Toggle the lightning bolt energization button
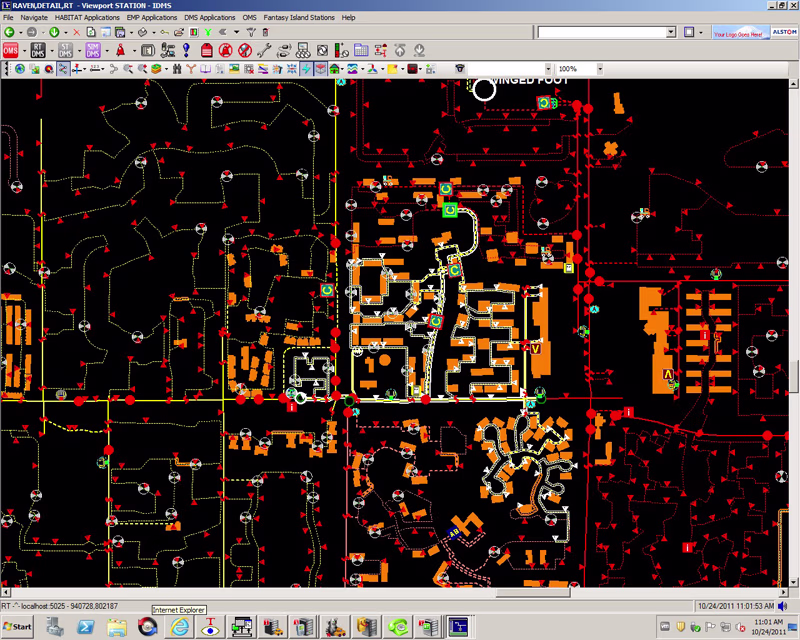Viewport: 800px width, 640px height. (306, 69)
